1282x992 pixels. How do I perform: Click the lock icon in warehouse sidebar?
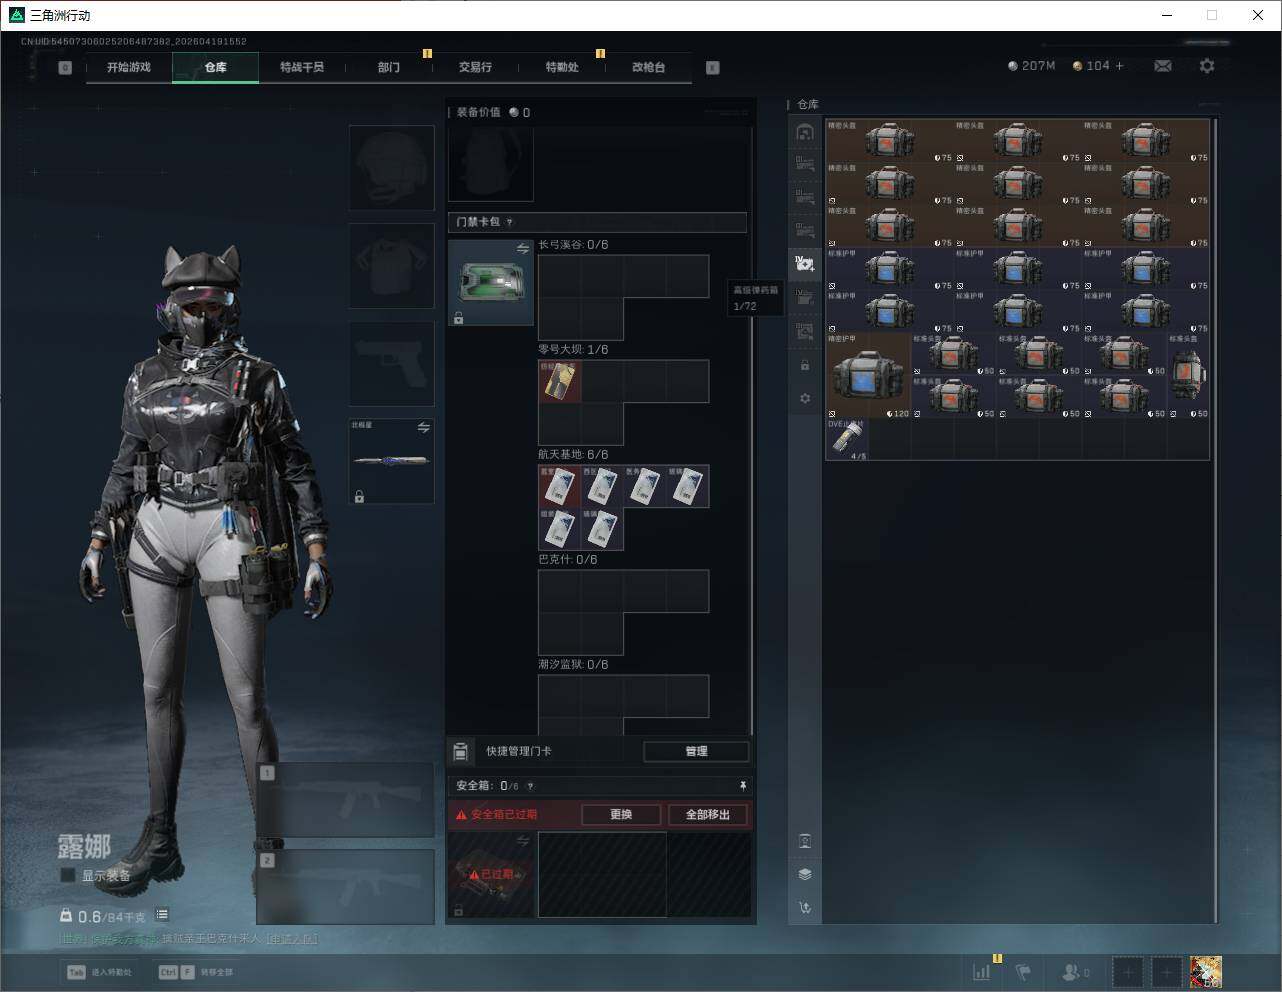coord(805,365)
